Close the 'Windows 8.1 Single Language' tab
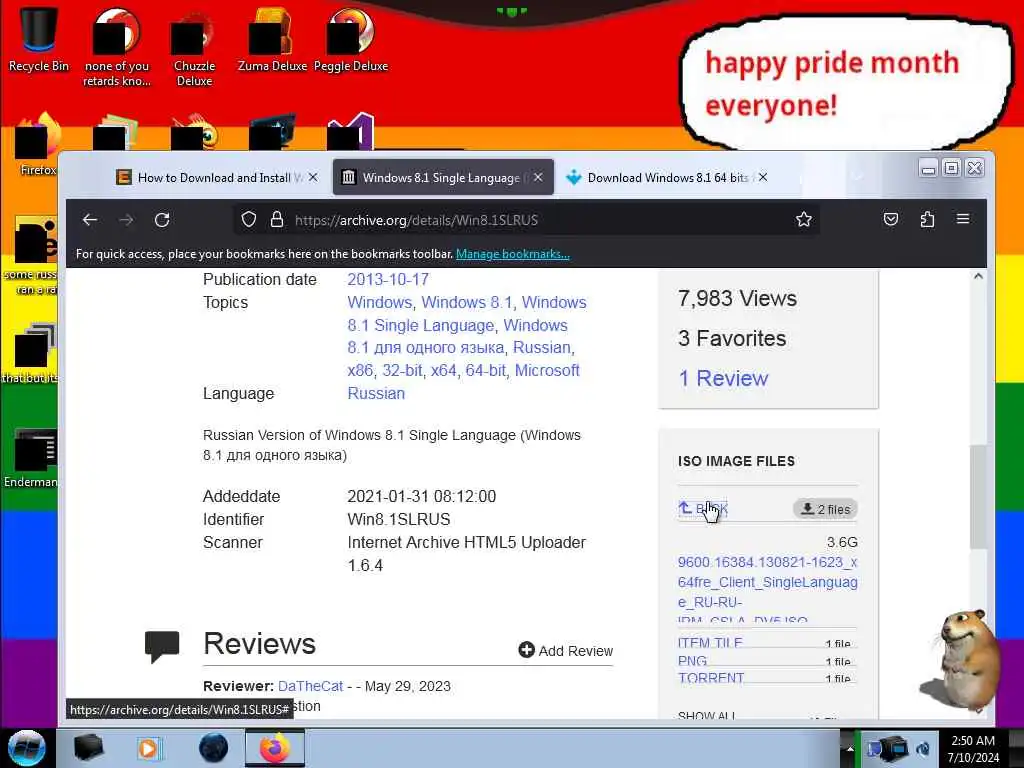This screenshot has height=768, width=1024. click(x=538, y=178)
